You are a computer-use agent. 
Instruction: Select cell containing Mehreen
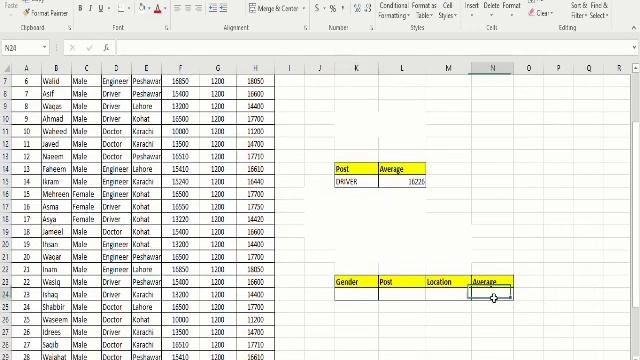[56, 194]
